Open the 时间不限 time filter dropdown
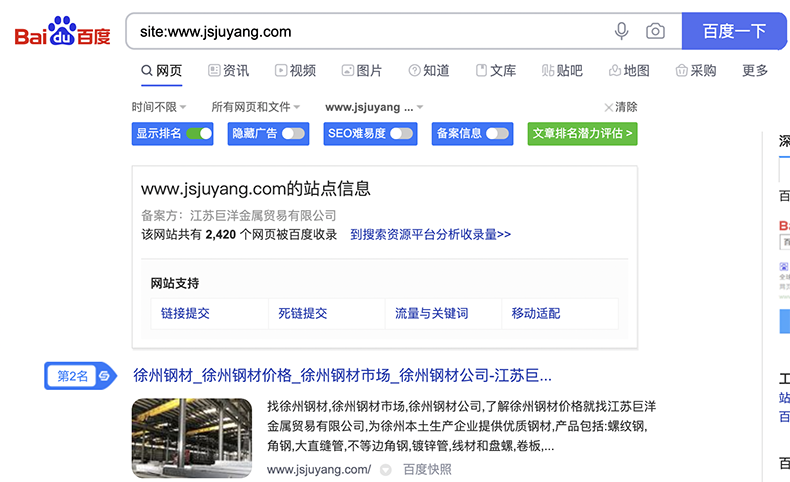The height and width of the screenshot is (482, 790). pyautogui.click(x=159, y=107)
